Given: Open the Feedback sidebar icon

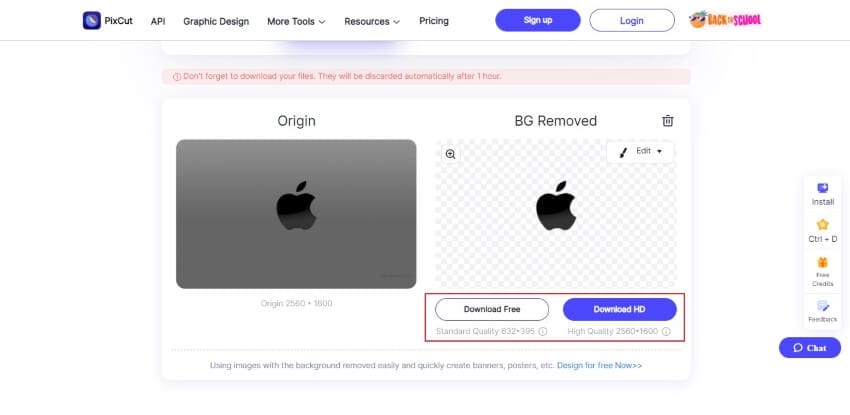Looking at the screenshot, I should coord(822,306).
